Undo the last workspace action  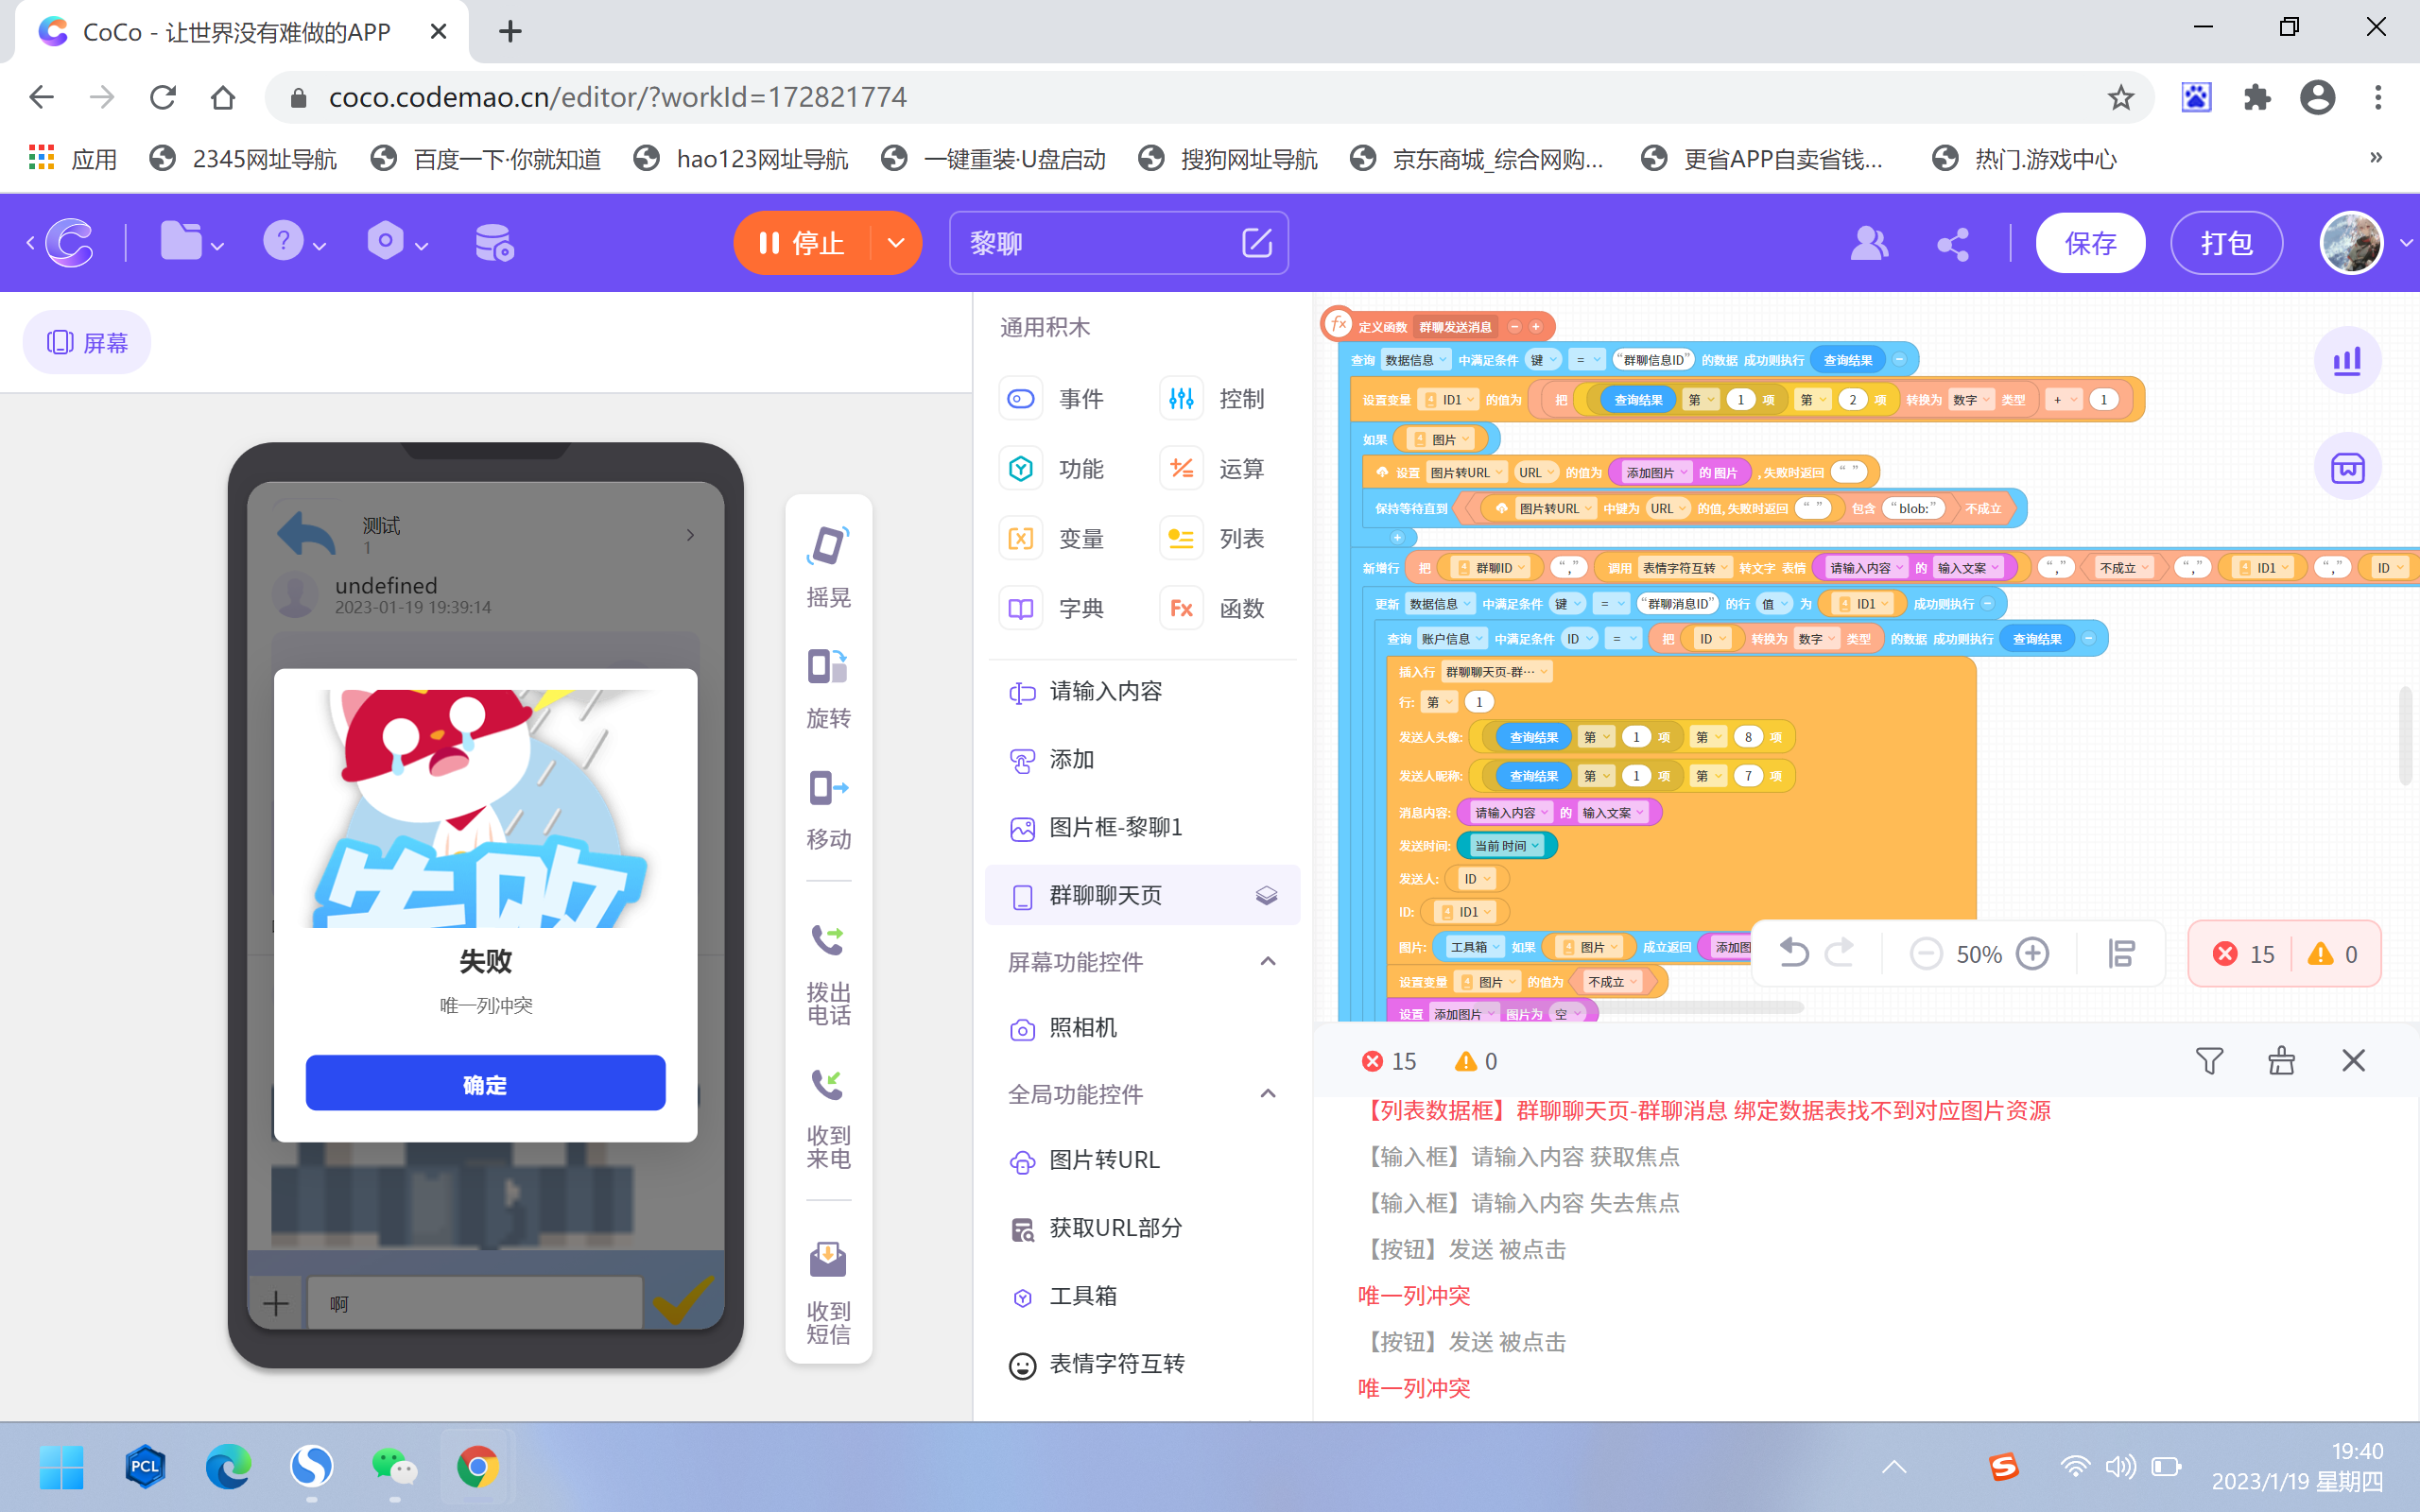click(x=1793, y=953)
